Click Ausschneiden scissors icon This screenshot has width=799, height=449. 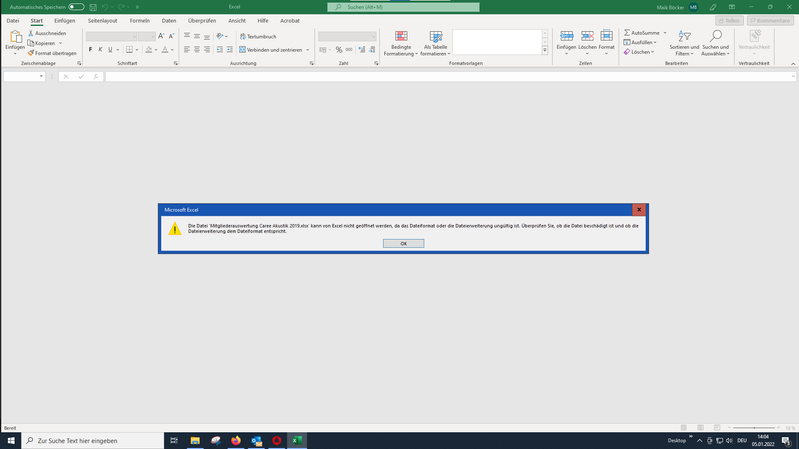click(31, 33)
